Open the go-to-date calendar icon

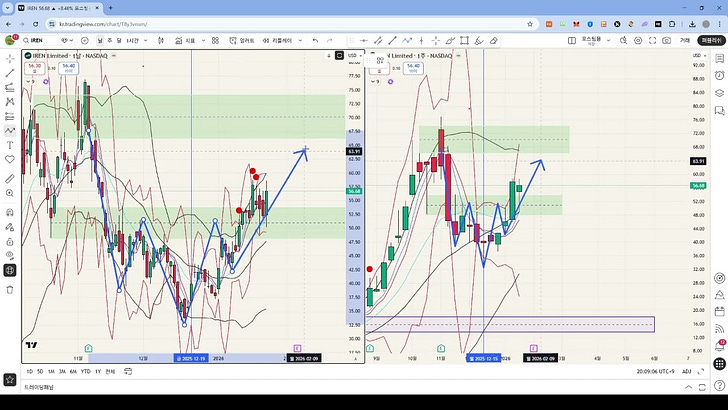pos(128,371)
